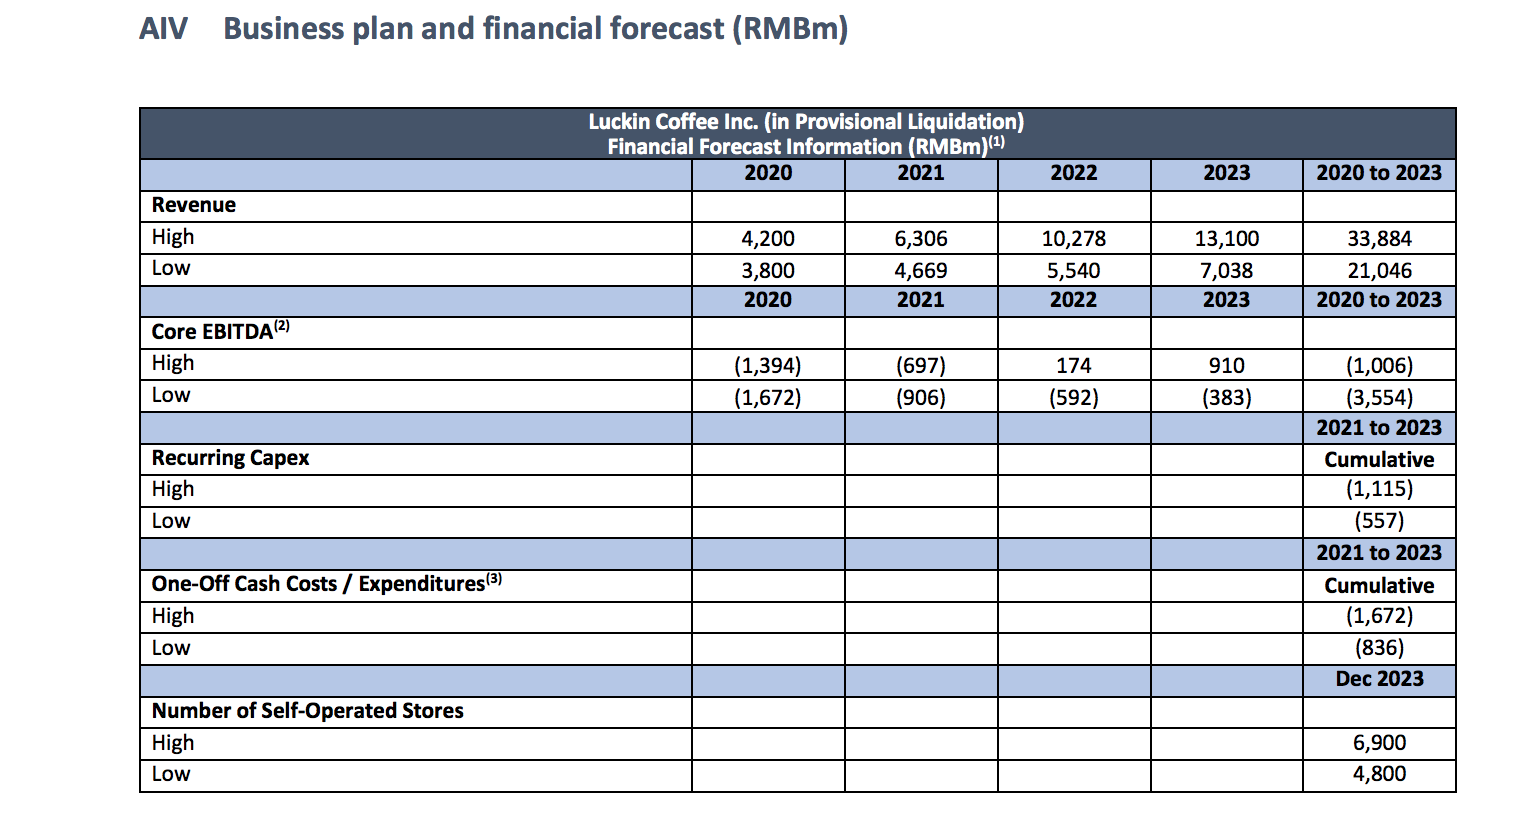Click the 2022 High revenue value "10,278"
1524x816 pixels.
tap(1074, 239)
